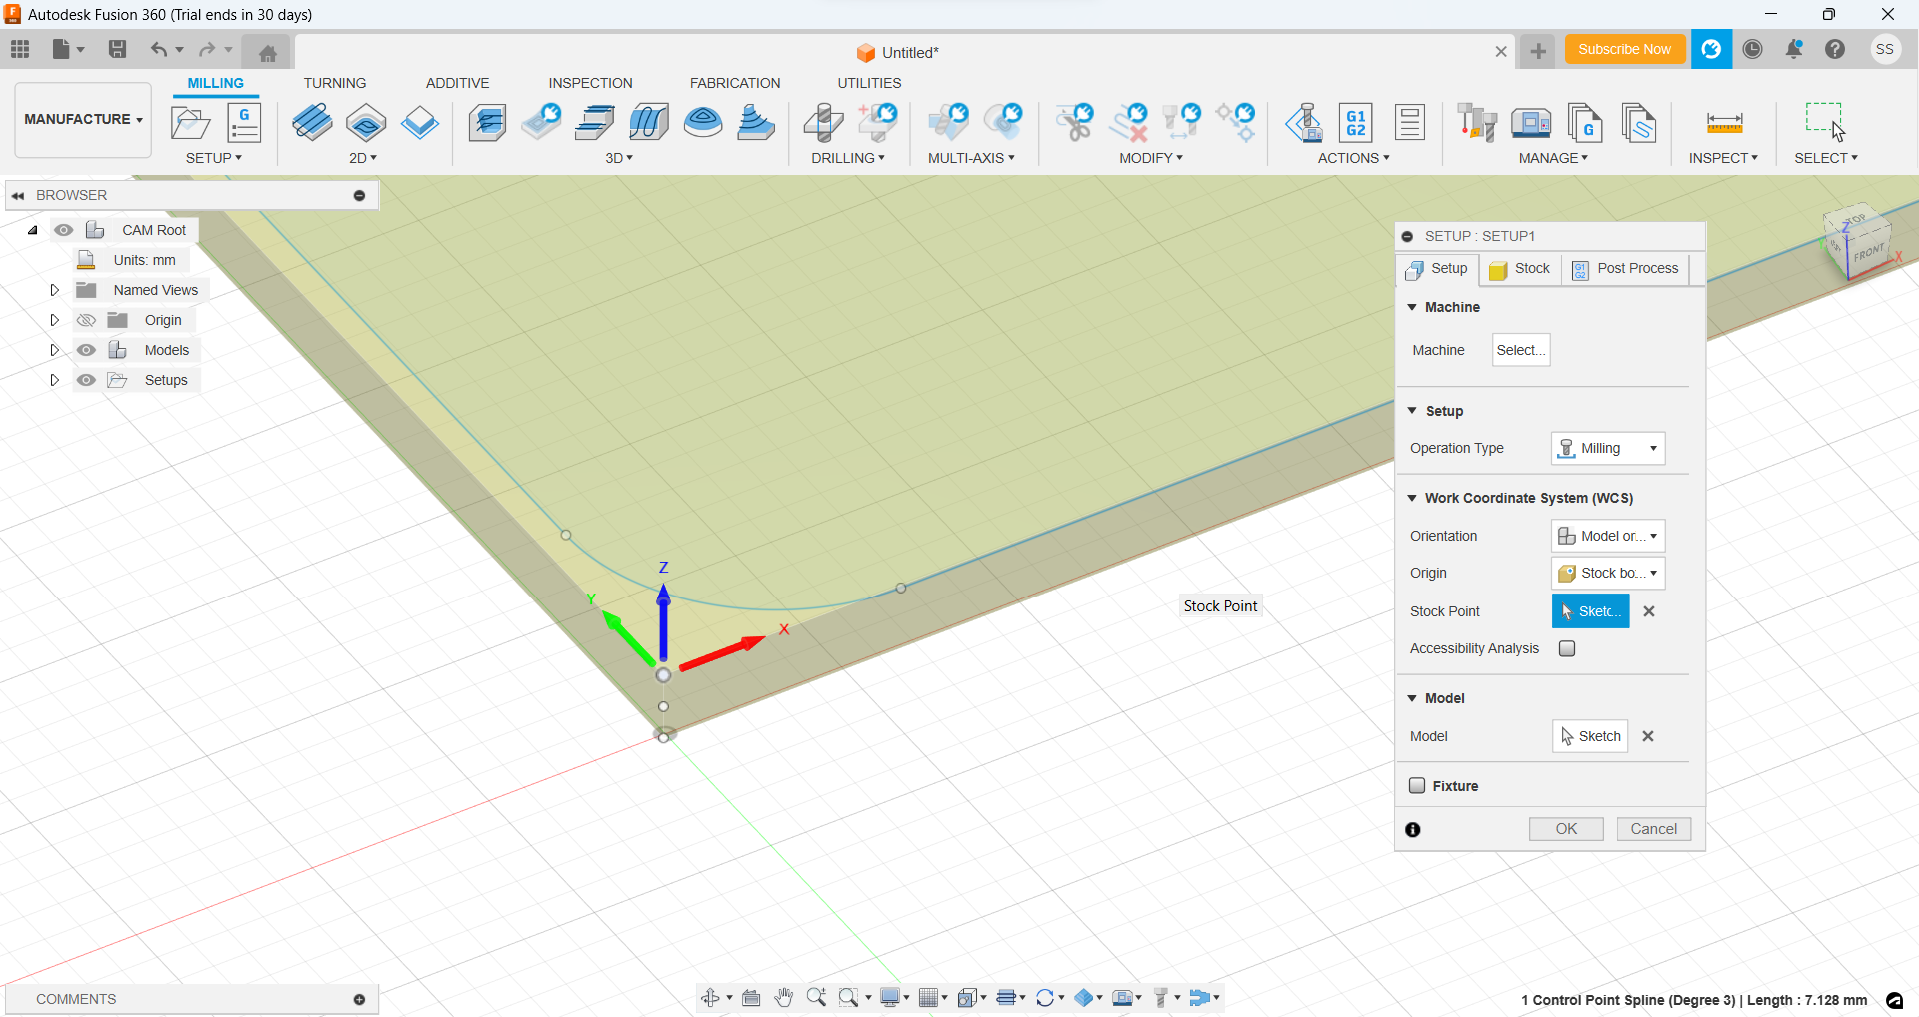Select the 2D Adaptive Clearing tool

pos(312,122)
